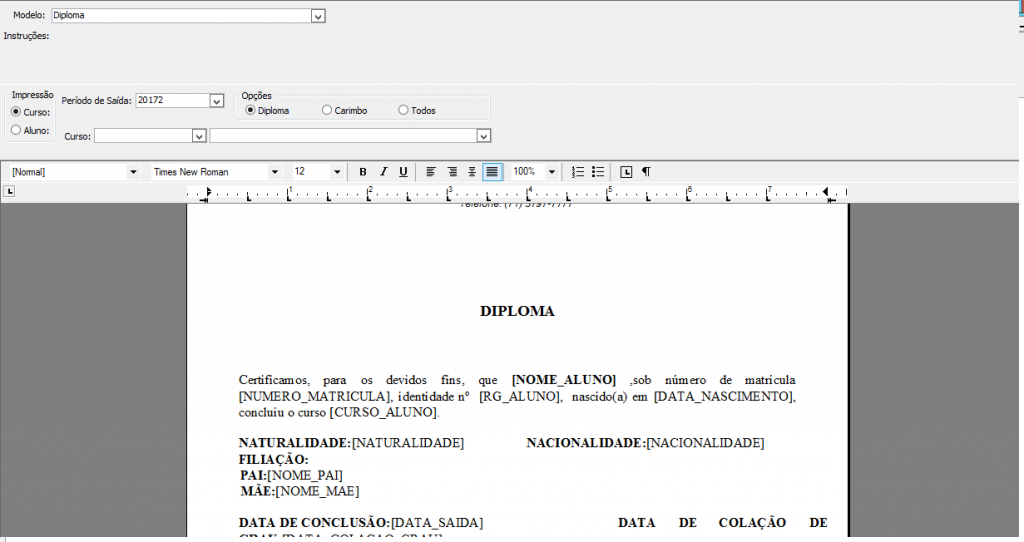Select the Curso radio button
The image size is (1024, 542).
pos(16,111)
